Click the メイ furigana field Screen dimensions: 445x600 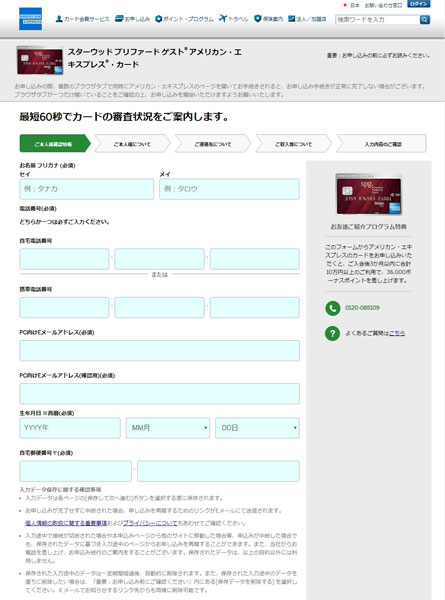pyautogui.click(x=229, y=189)
